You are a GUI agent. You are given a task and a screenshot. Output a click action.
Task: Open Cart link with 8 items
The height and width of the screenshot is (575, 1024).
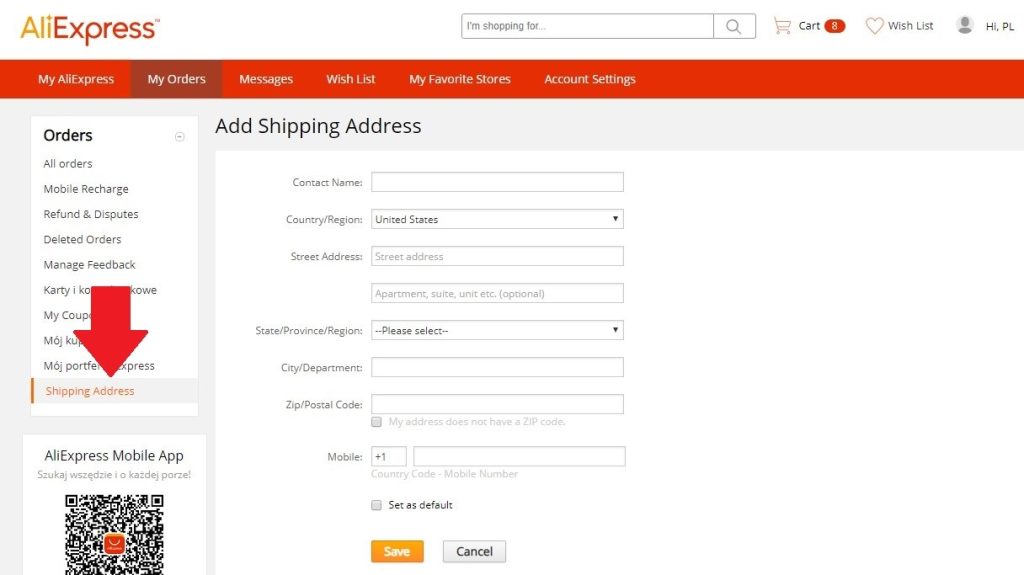point(809,26)
